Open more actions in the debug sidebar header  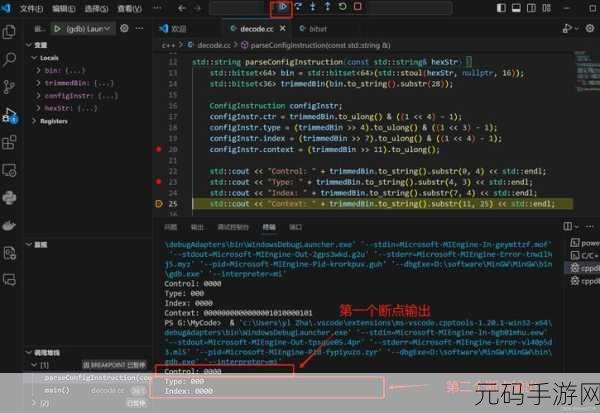pos(139,28)
